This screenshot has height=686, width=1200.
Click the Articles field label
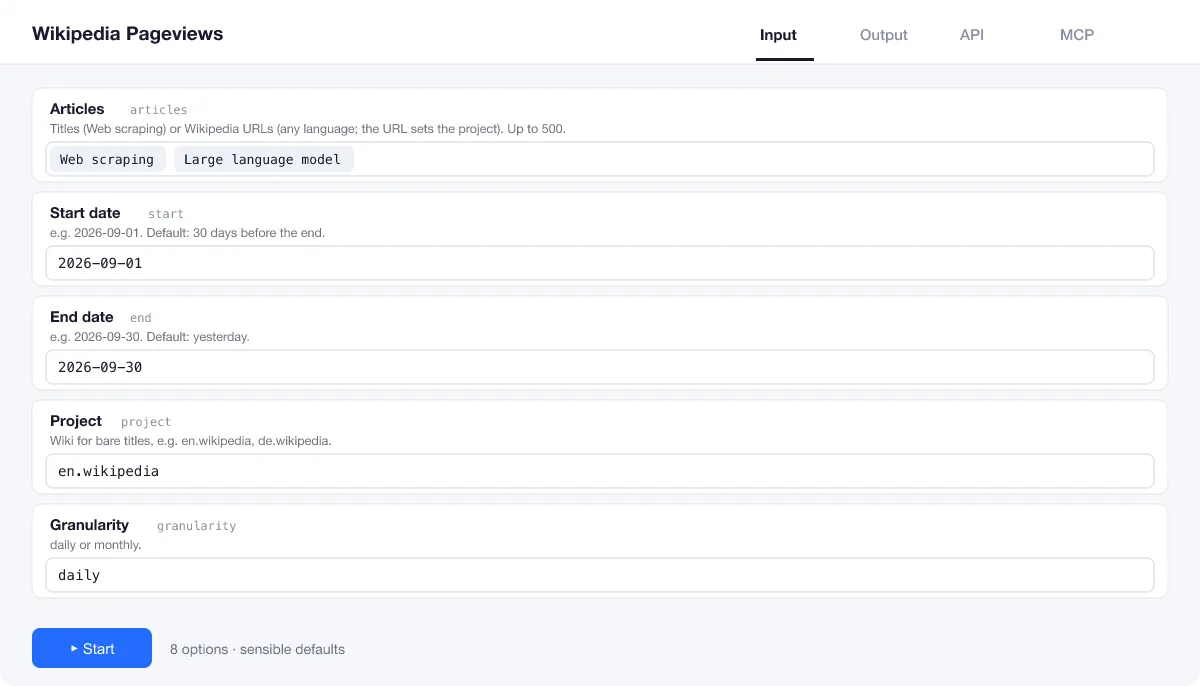(77, 109)
